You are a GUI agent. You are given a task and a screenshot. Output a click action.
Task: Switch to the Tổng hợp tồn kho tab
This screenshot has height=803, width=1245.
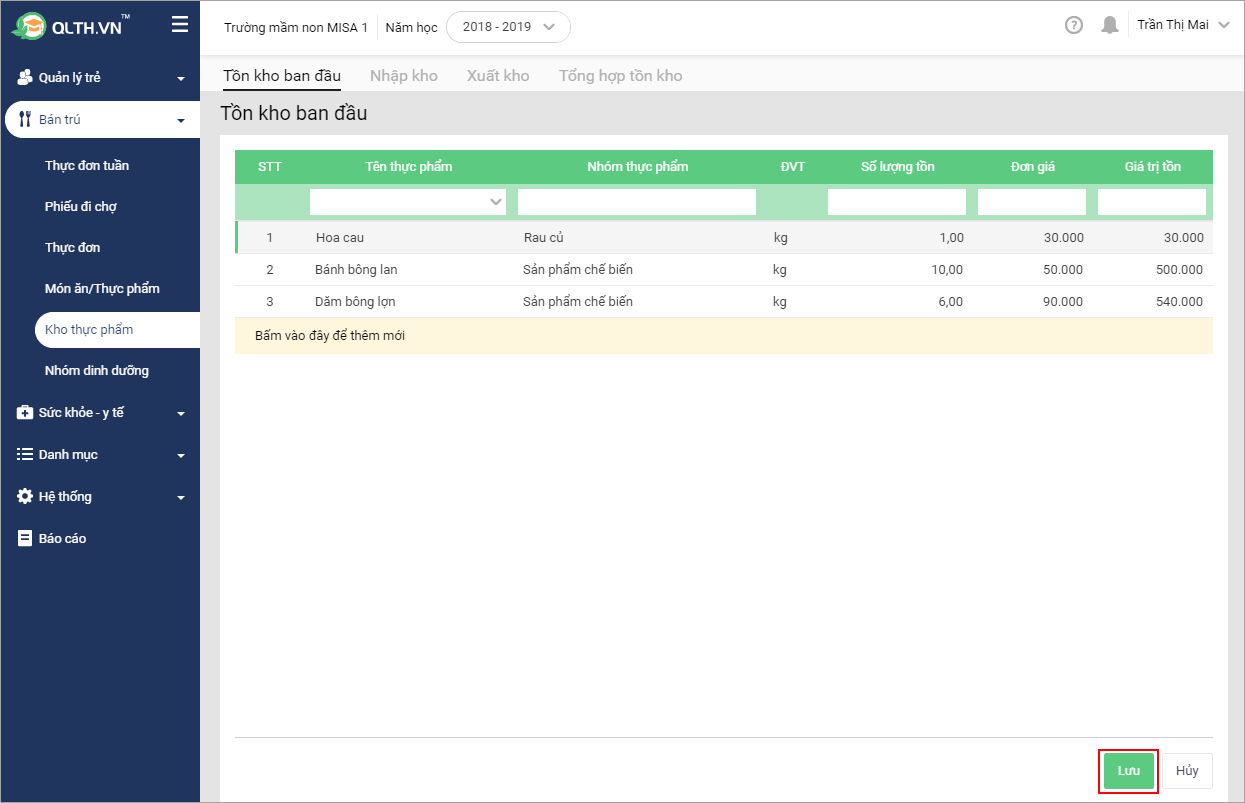620,75
